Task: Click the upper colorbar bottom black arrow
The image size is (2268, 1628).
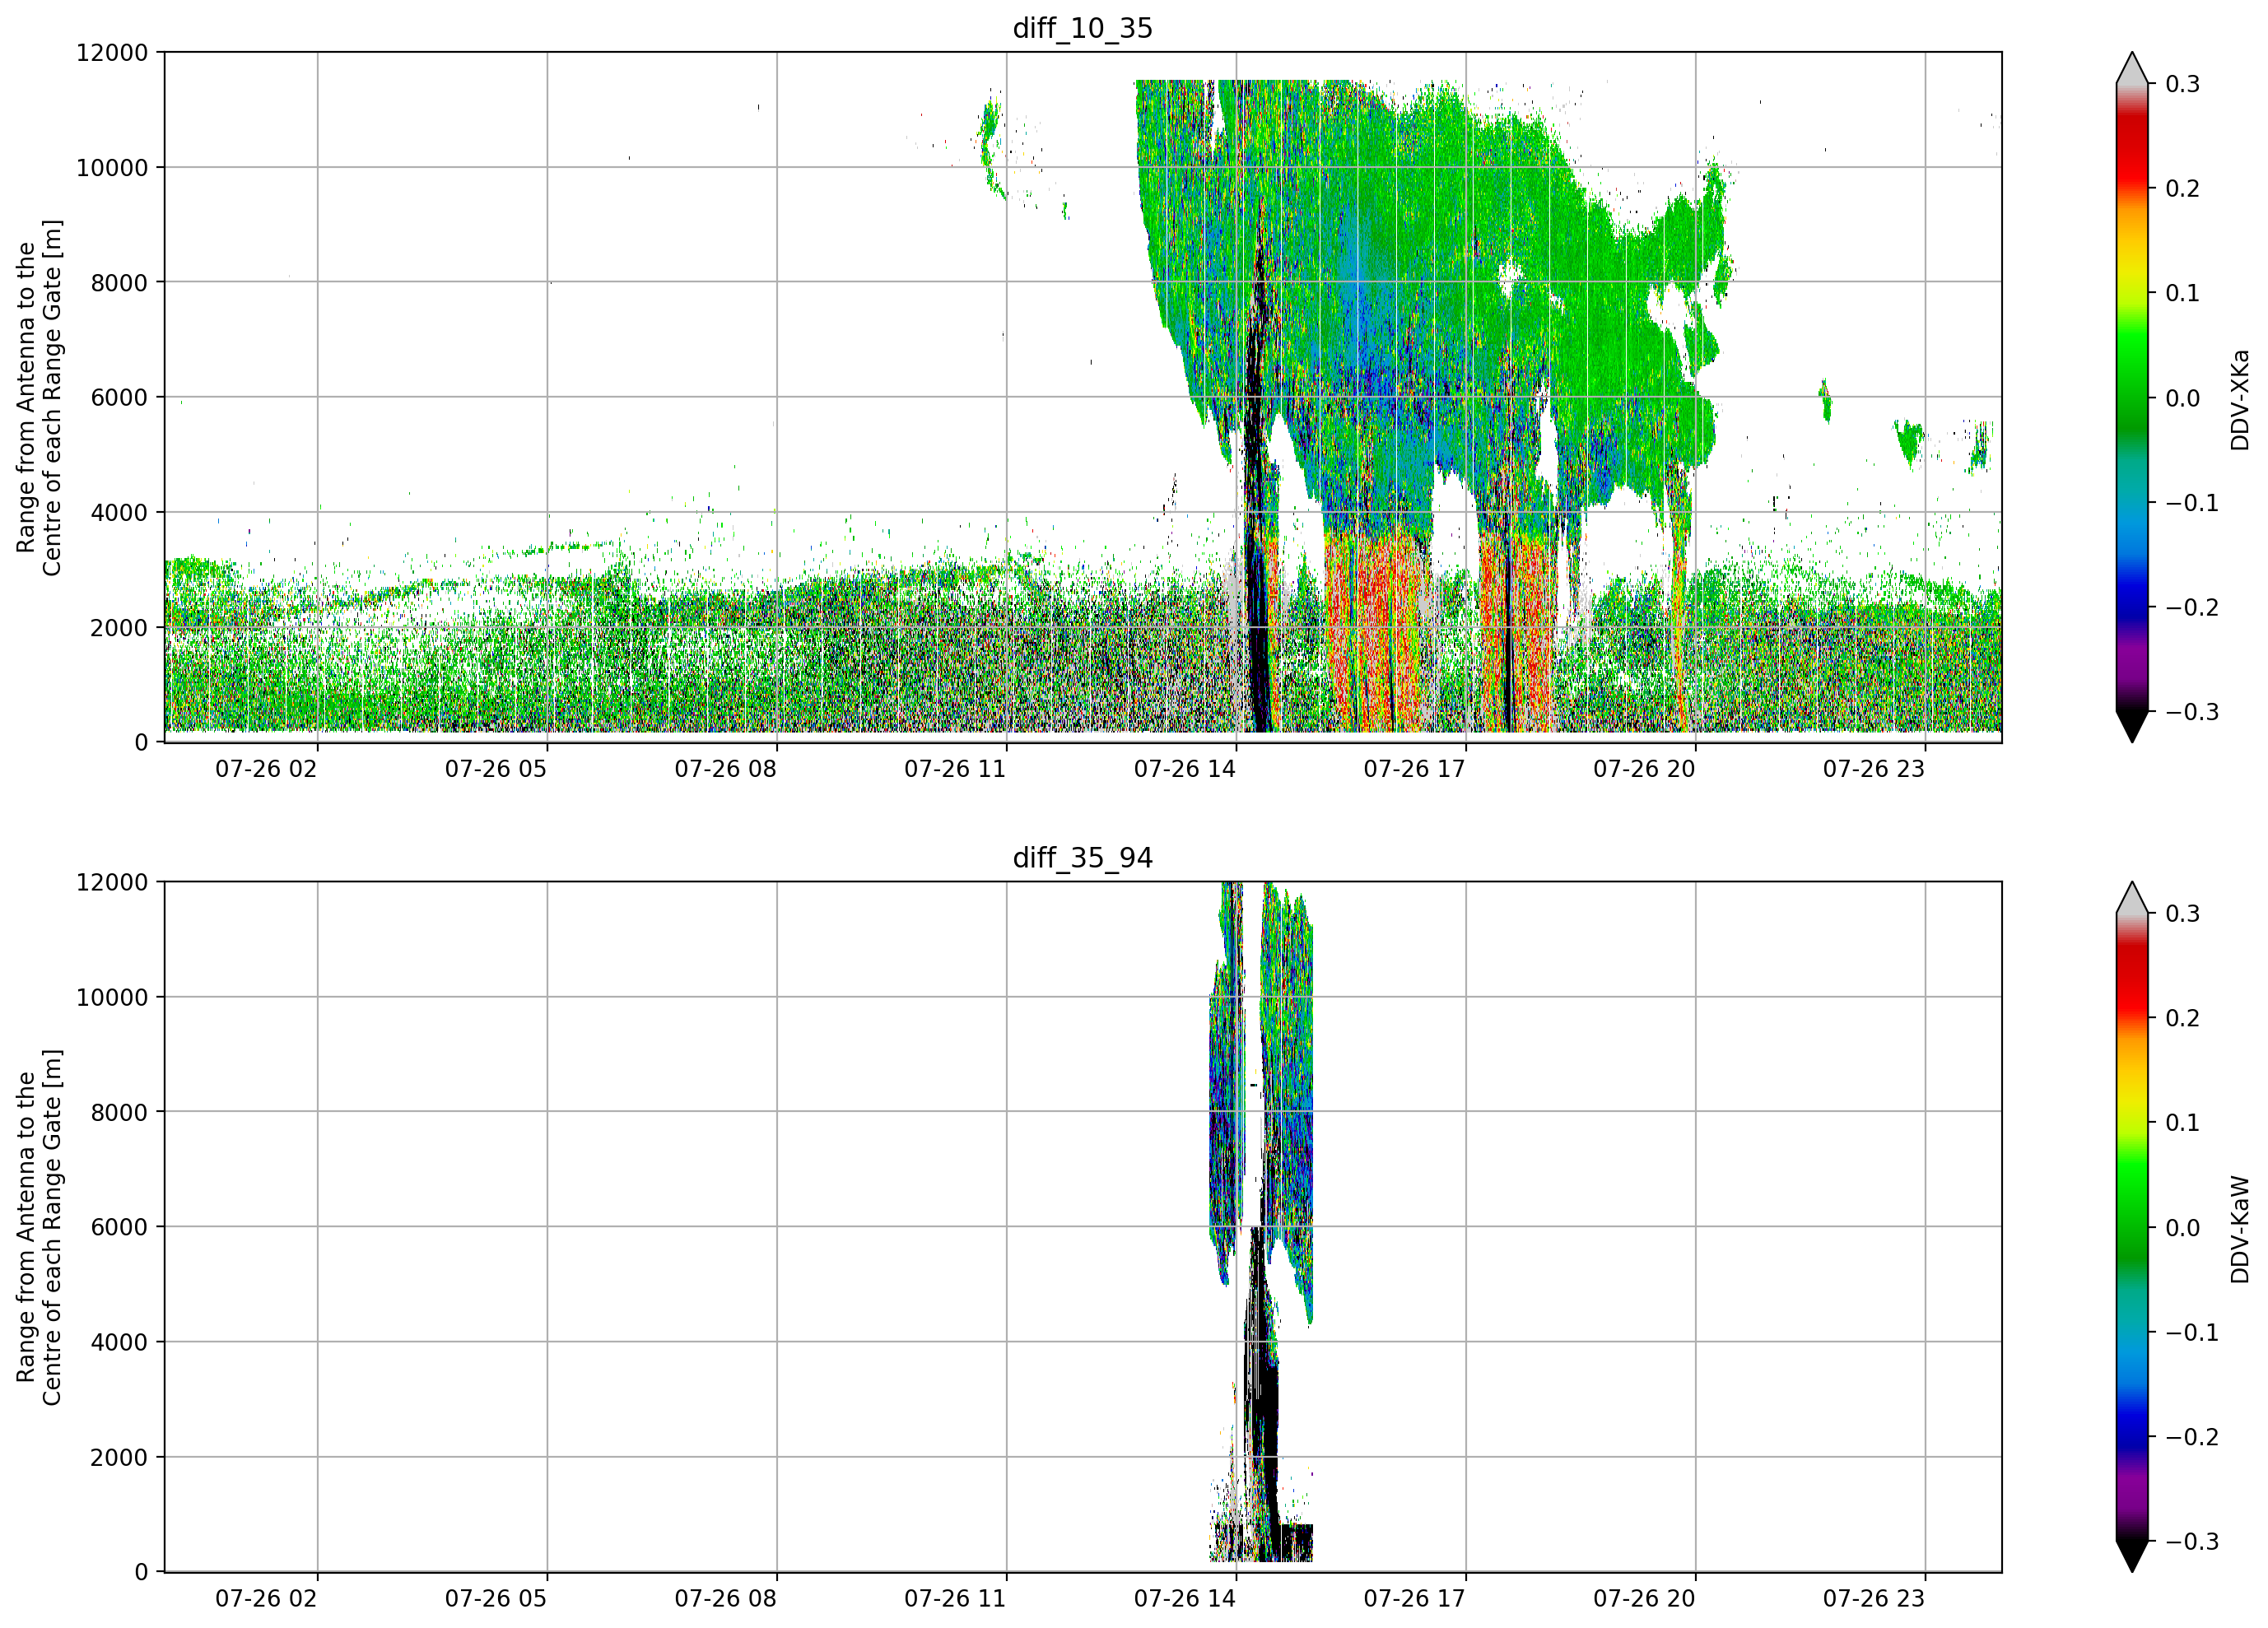Action: pyautogui.click(x=2132, y=726)
